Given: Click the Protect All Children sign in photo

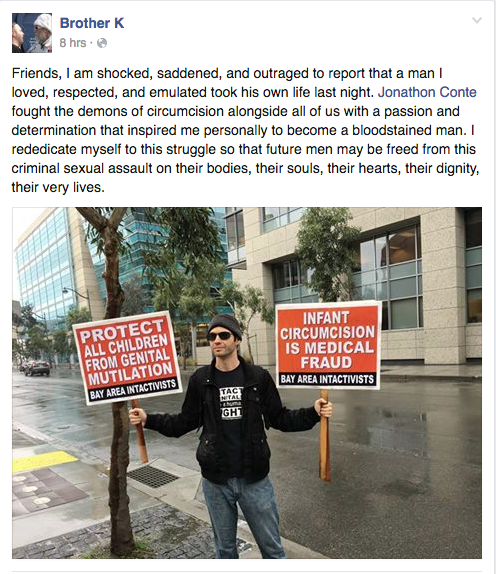Looking at the screenshot, I should click(127, 358).
